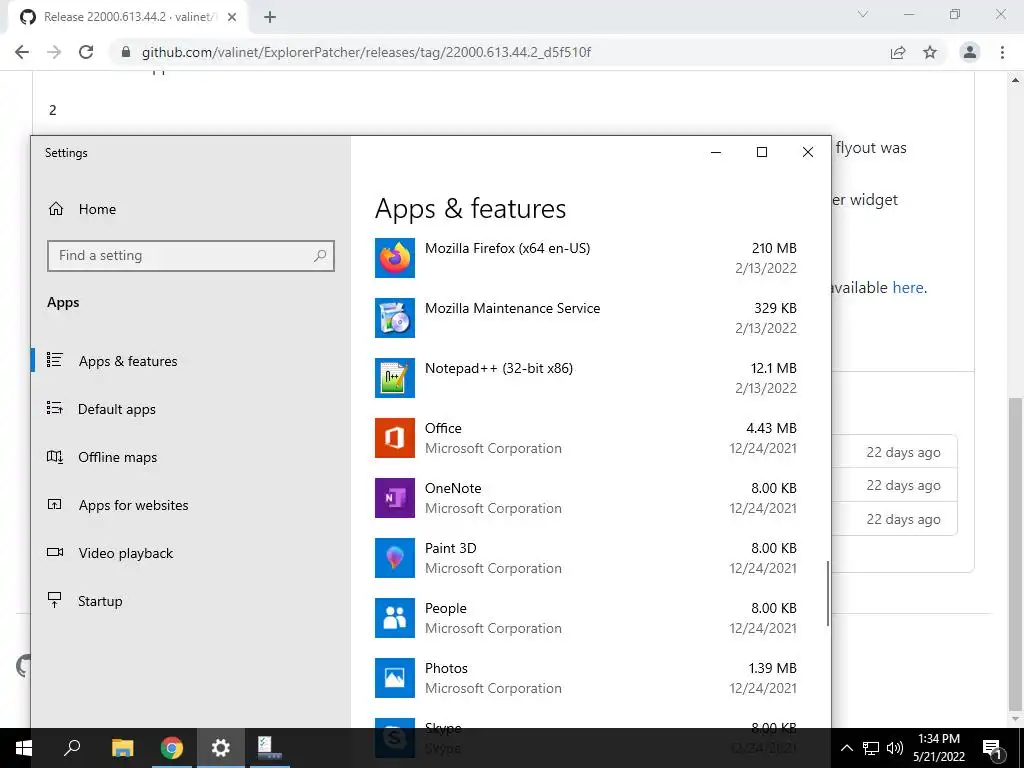Click the GitHub URL in address bar
The height and width of the screenshot is (768, 1024).
click(366, 52)
